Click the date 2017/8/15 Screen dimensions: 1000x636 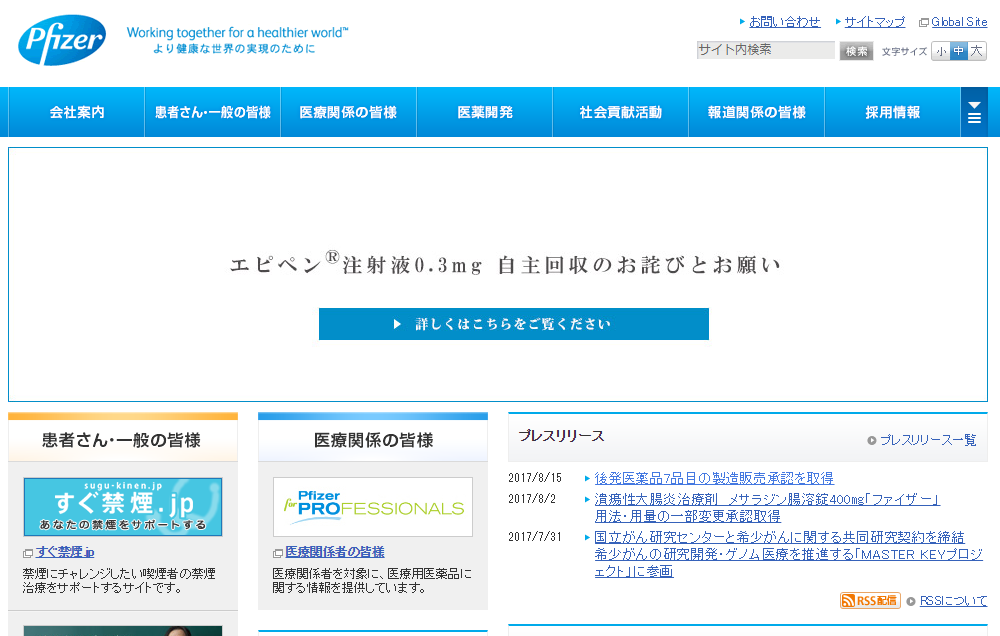535,478
